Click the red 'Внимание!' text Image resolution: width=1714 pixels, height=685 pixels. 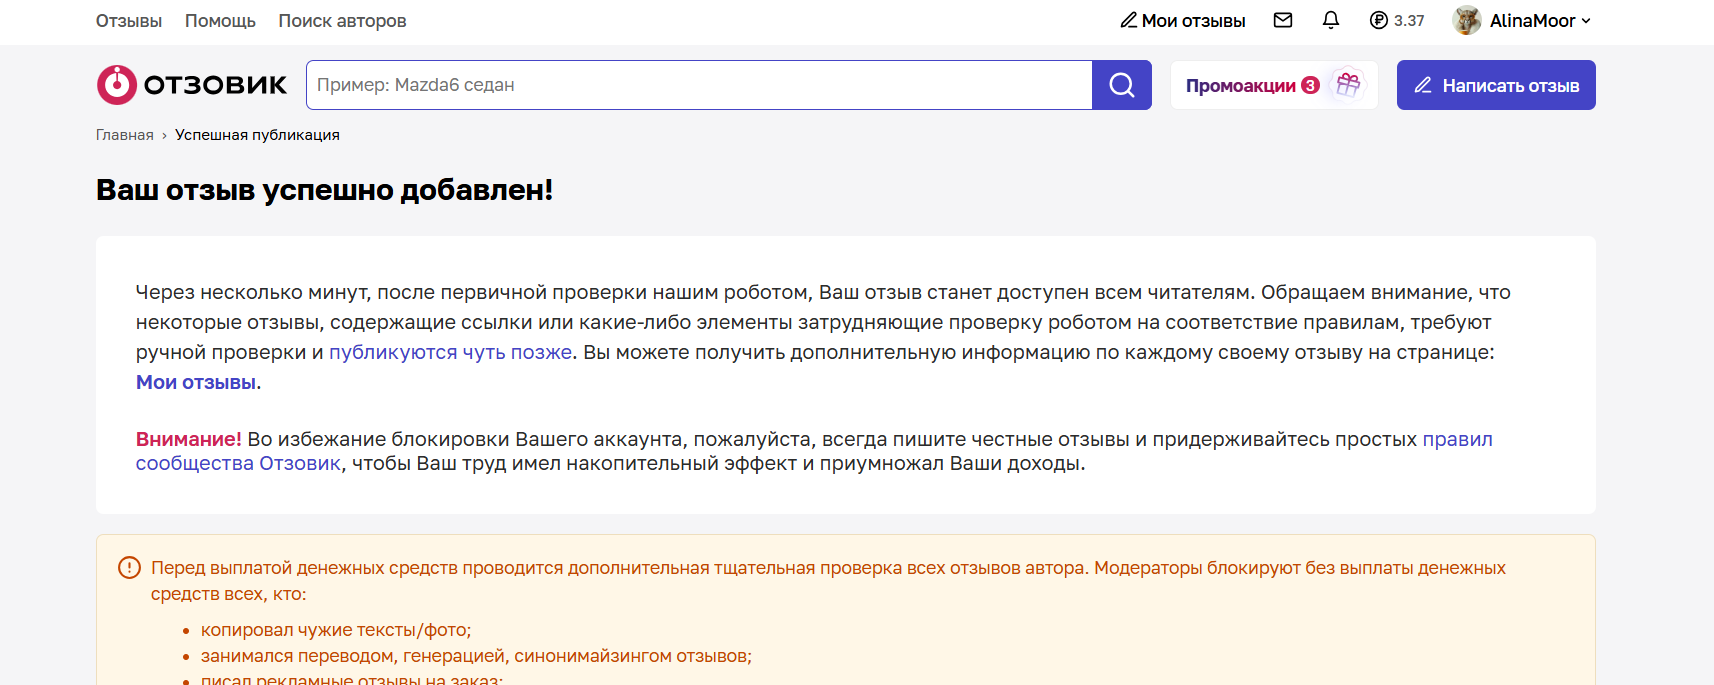click(189, 439)
